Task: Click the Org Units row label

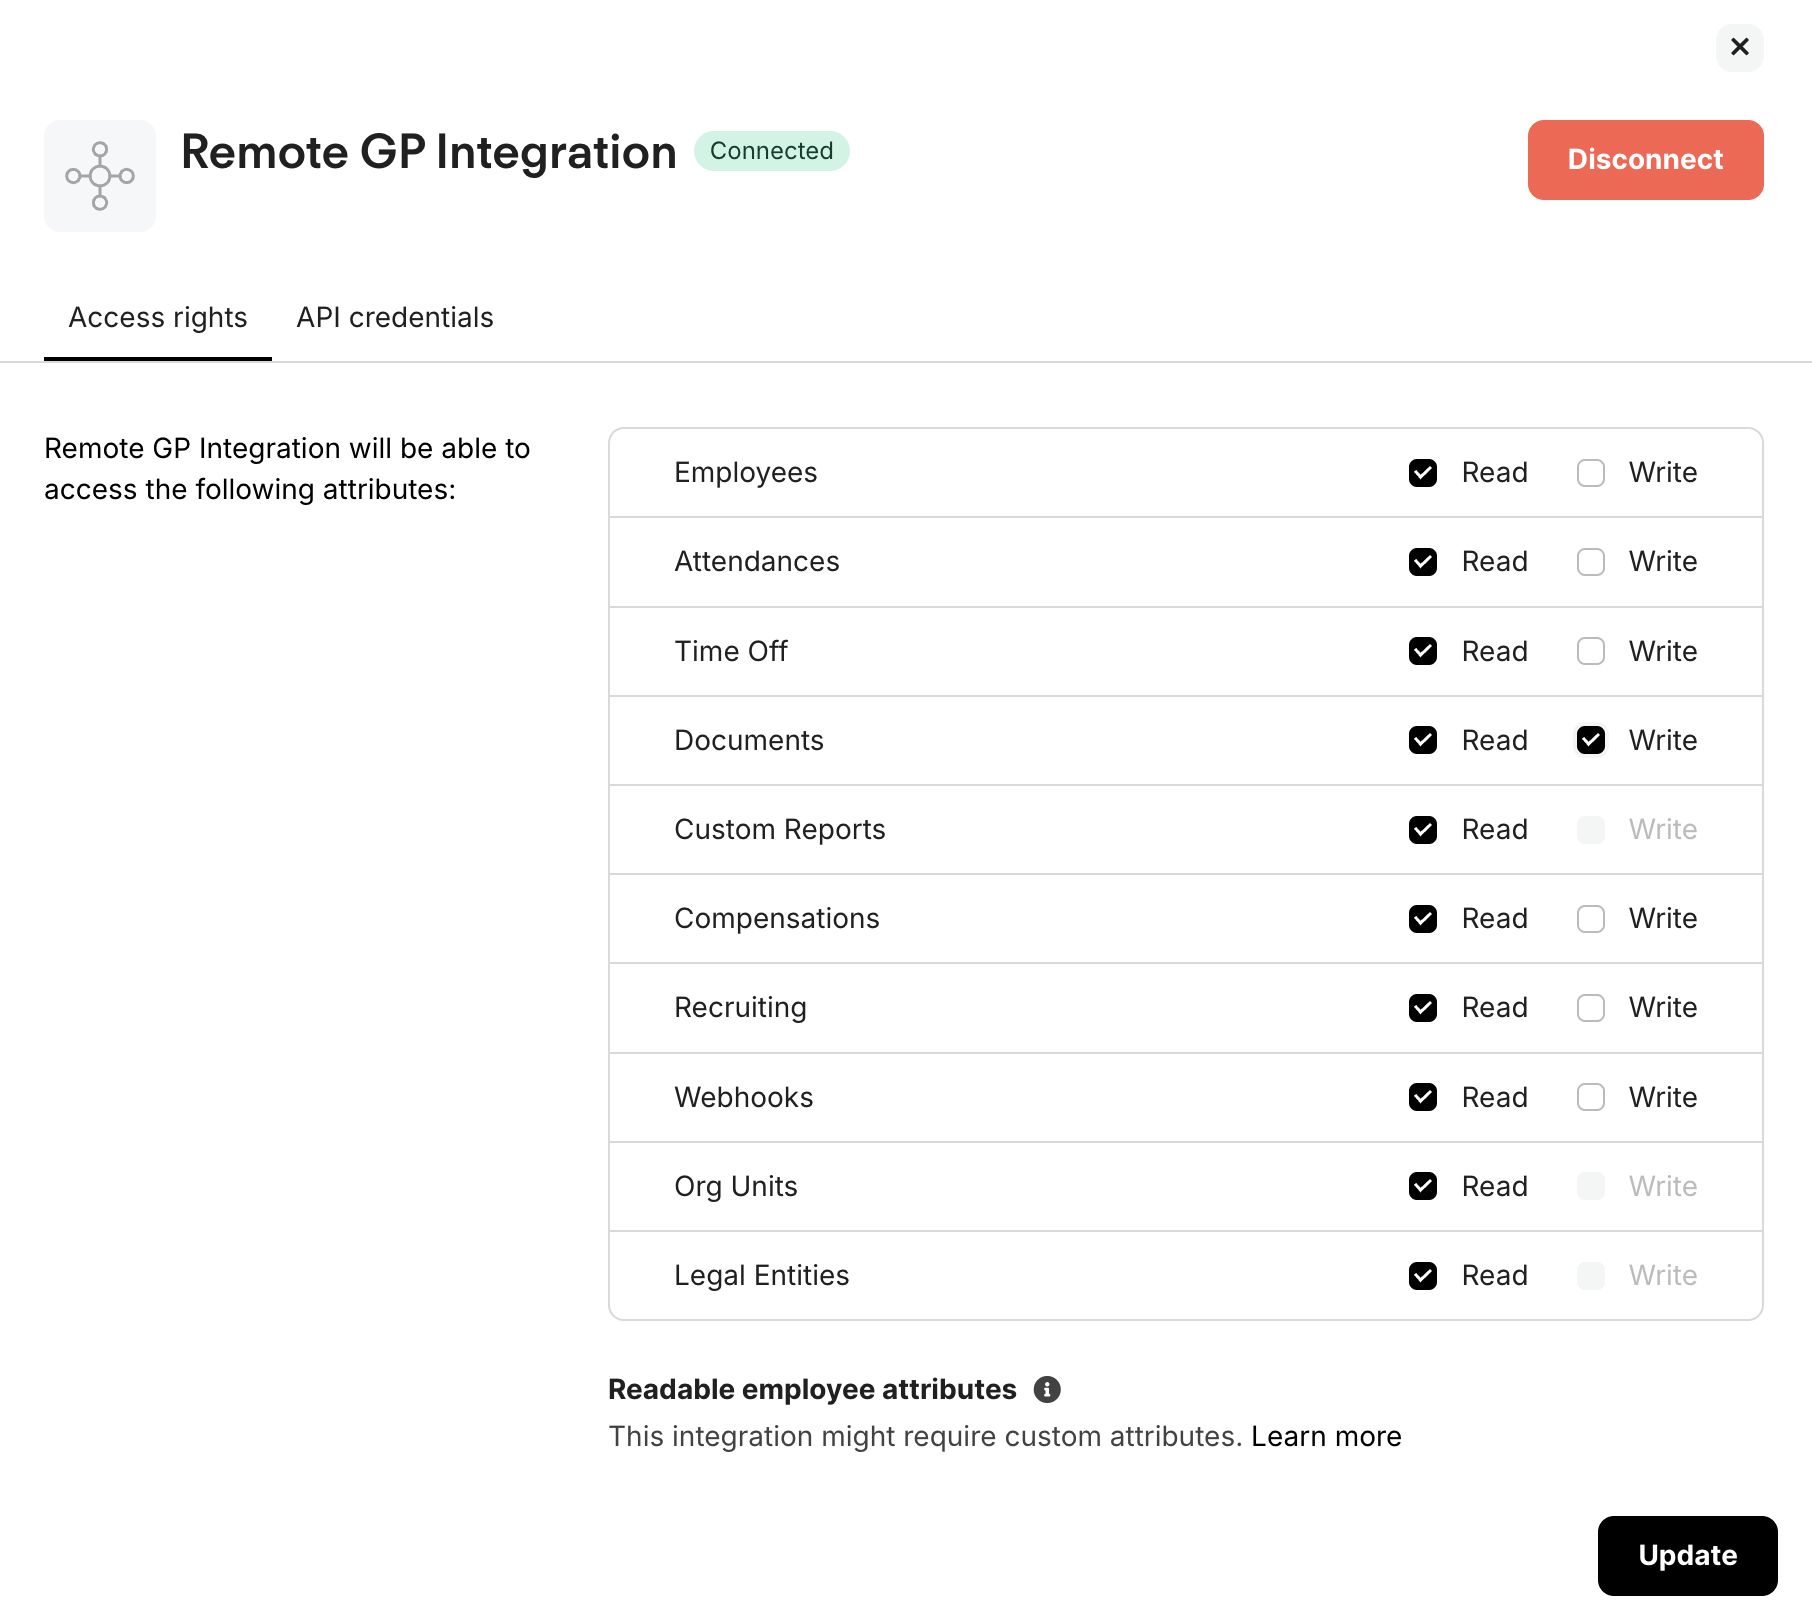Action: pos(736,1186)
